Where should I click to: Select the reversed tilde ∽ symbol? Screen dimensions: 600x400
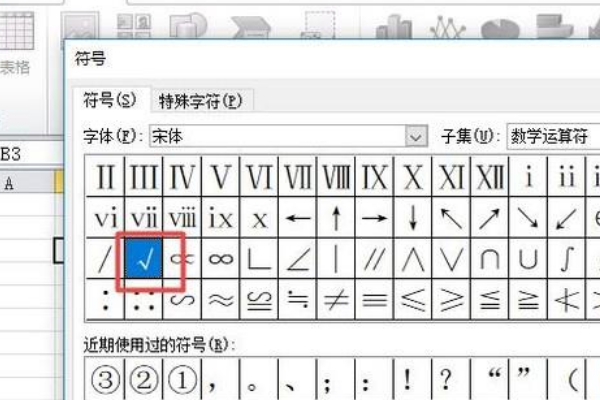(x=182, y=299)
